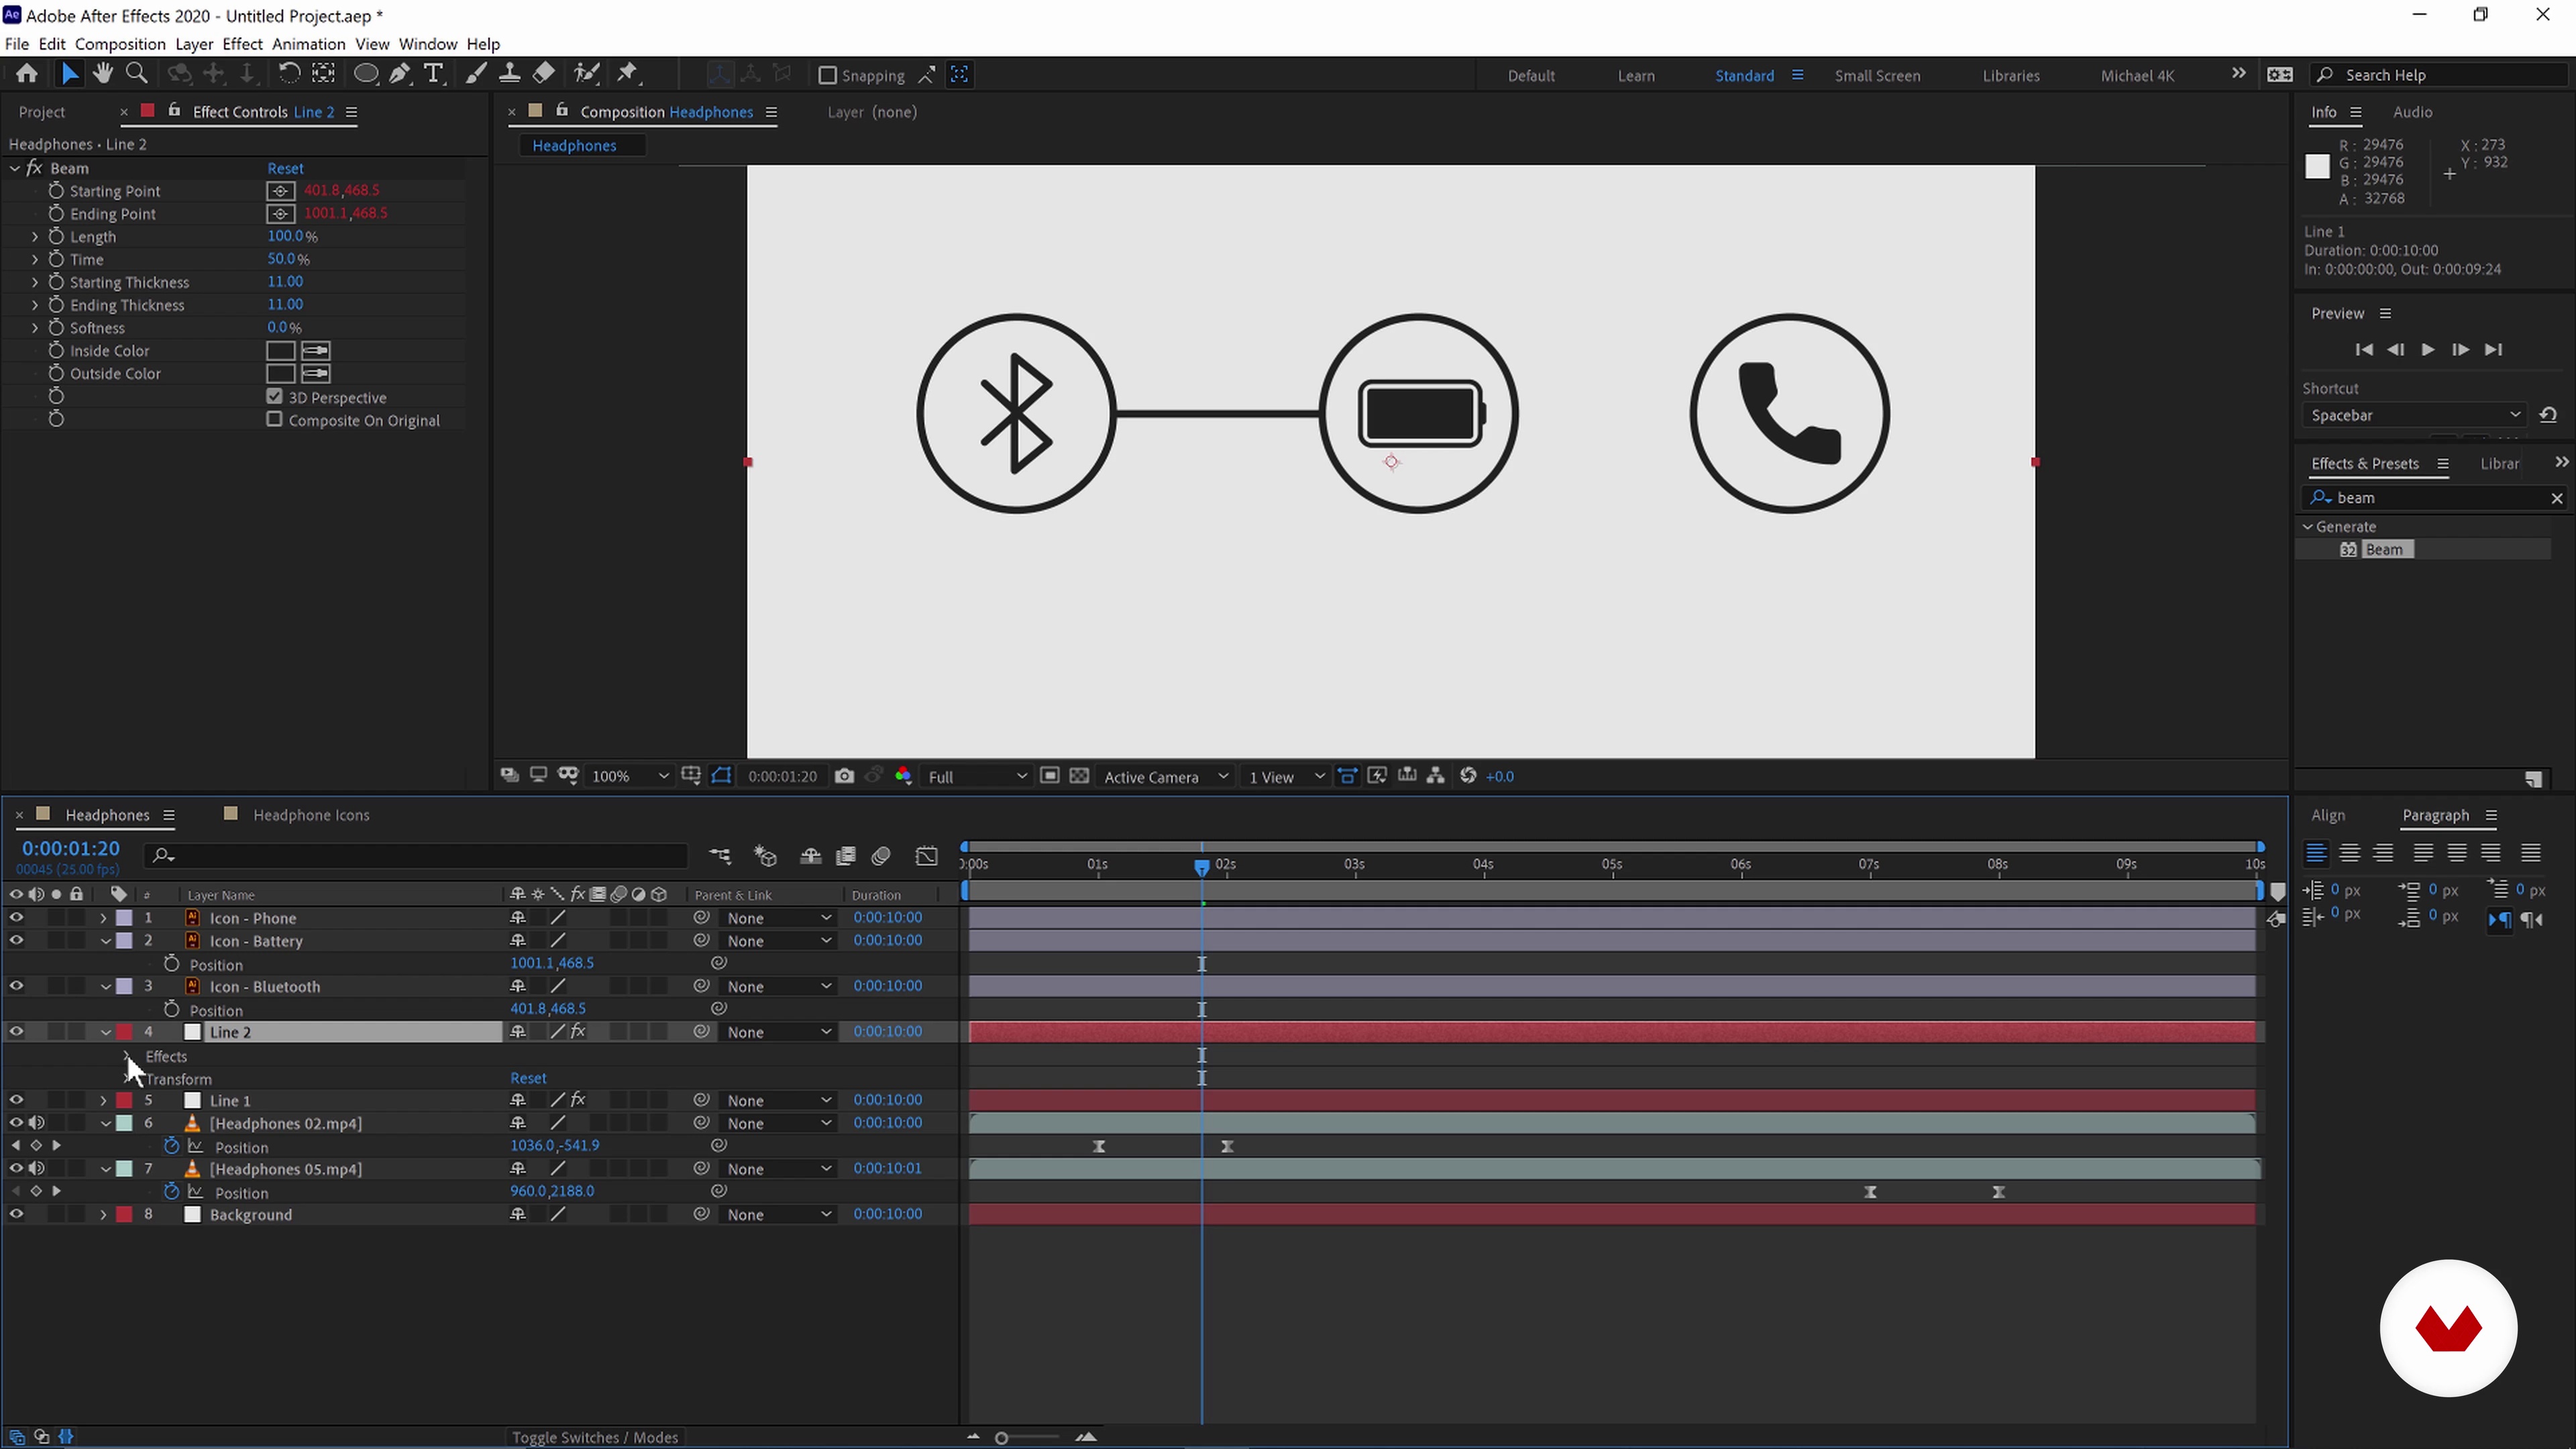Reset the Beam effect

pyautogui.click(x=285, y=168)
